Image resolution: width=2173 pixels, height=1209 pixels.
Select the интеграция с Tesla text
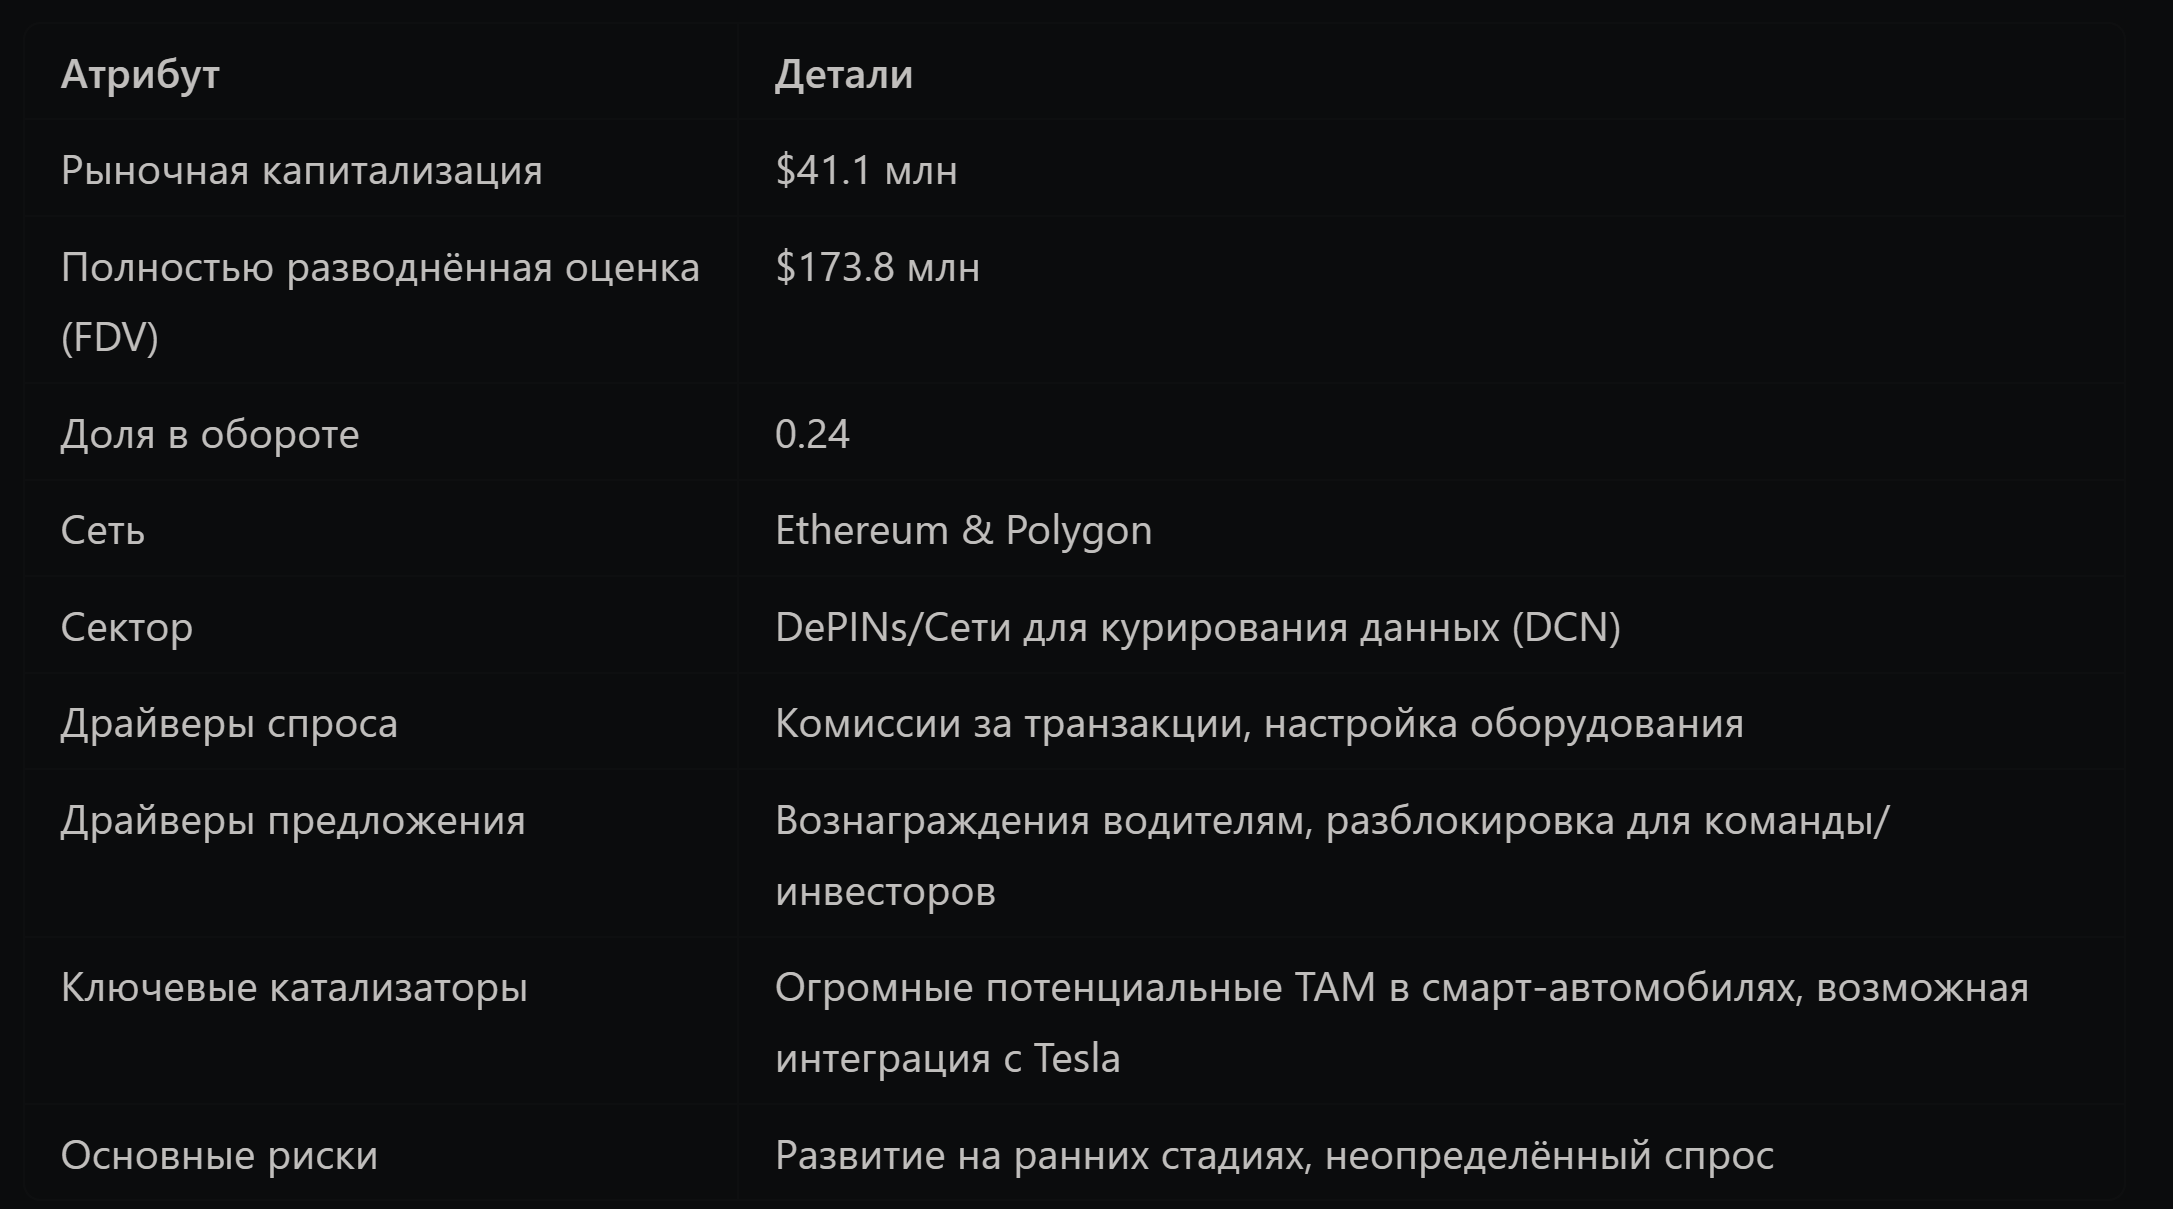(x=947, y=1058)
